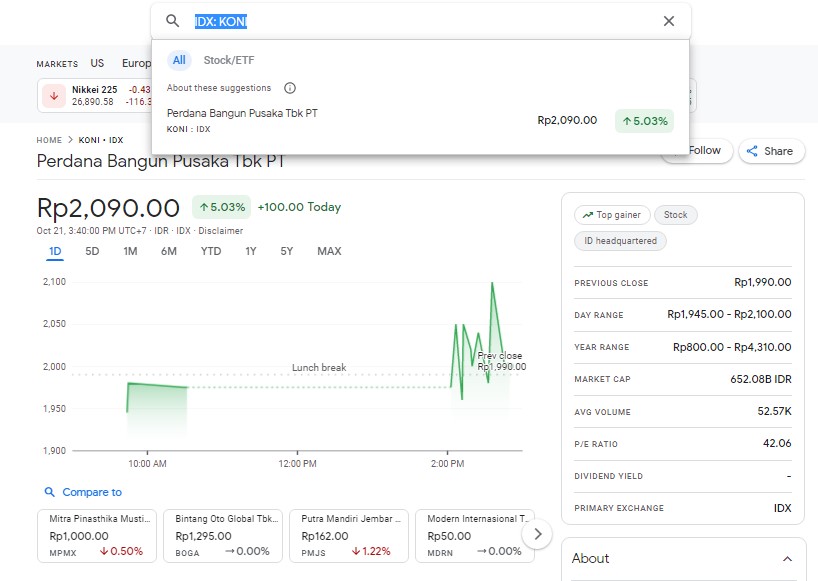This screenshot has height=581, width=818.
Task: Select the All suggestions filter
Action: coord(179,60)
